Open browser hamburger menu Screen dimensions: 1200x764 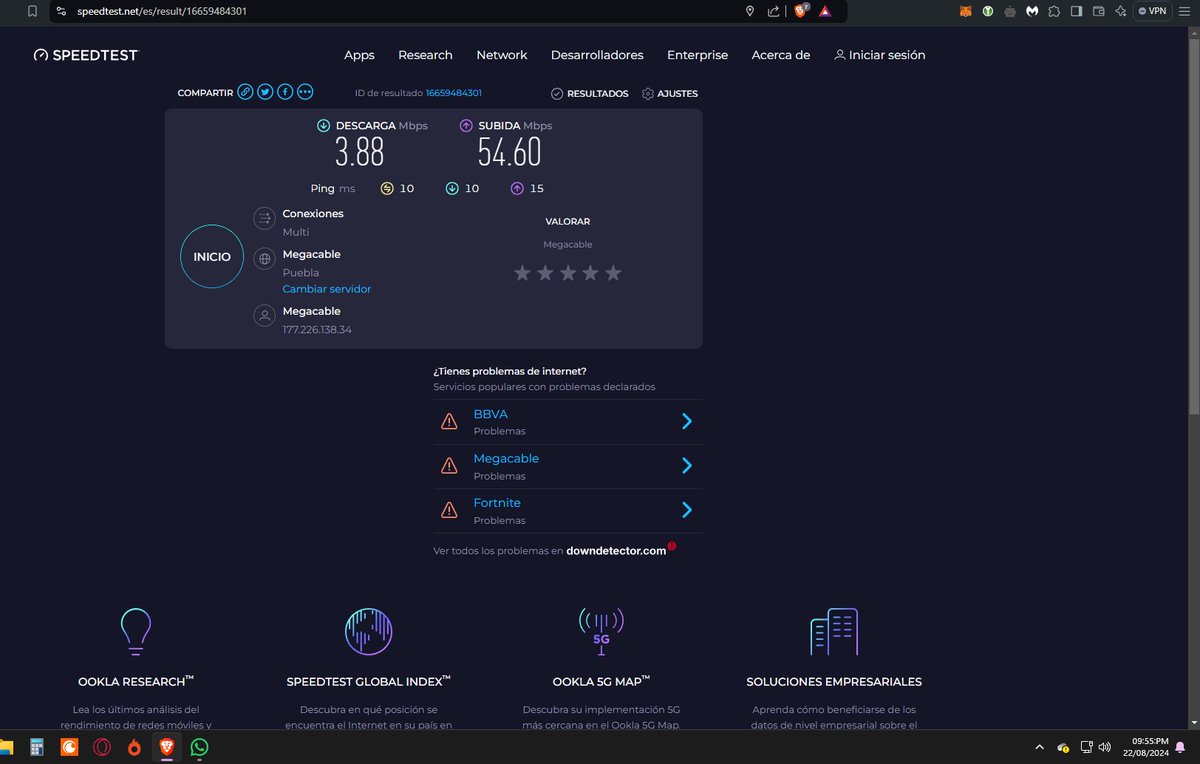(x=1186, y=11)
